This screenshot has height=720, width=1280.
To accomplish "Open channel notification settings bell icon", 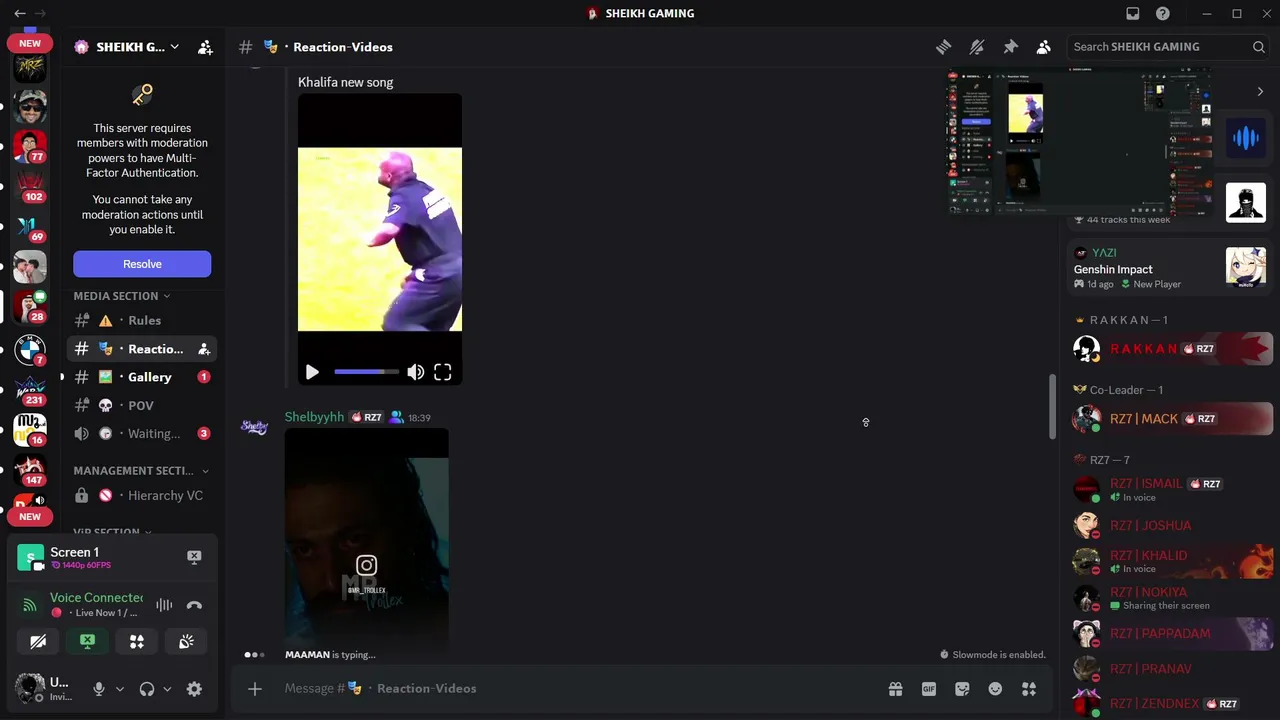I will [x=977, y=47].
